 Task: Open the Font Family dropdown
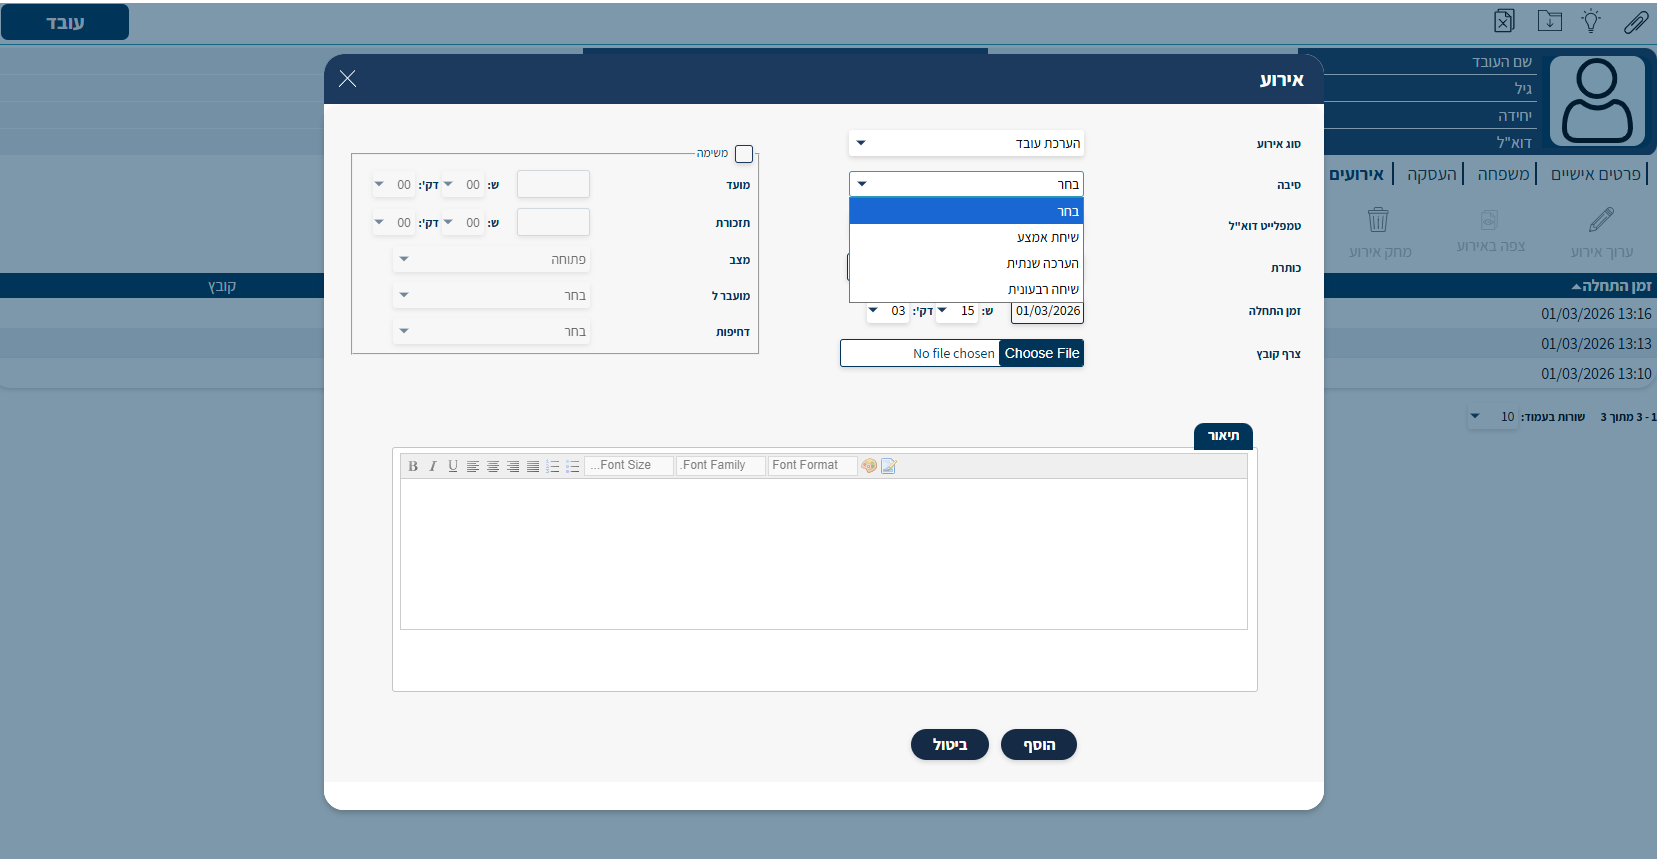pos(721,466)
